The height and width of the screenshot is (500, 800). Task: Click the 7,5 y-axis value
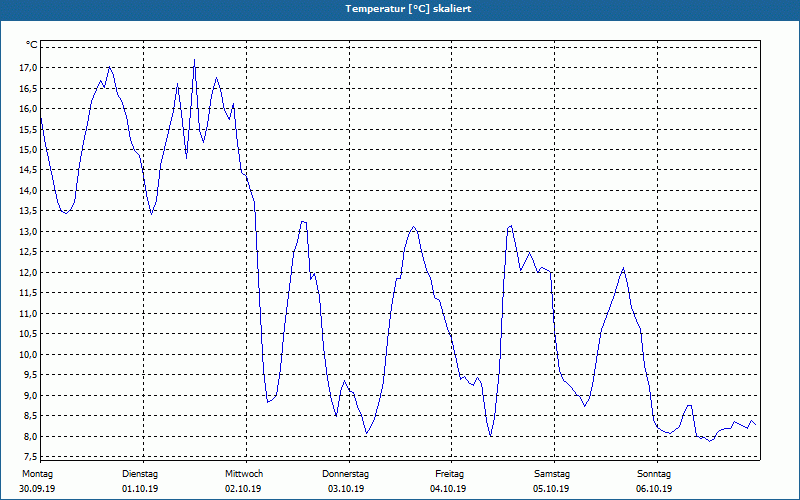pos(30,457)
